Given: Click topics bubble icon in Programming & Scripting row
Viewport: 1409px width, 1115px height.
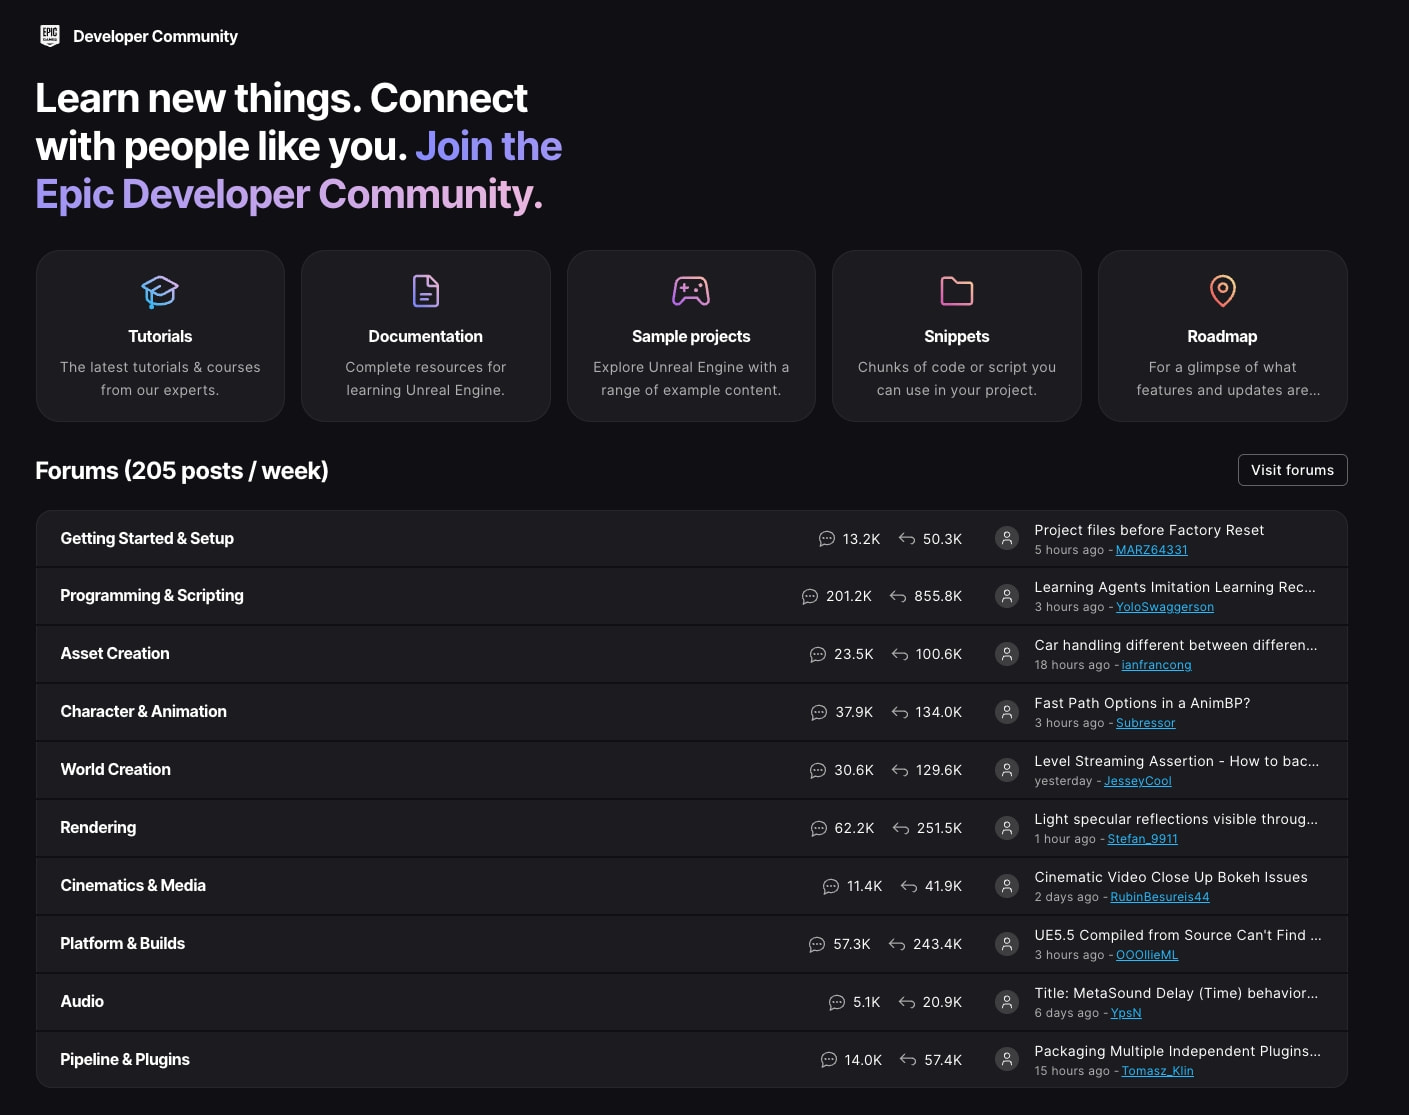Looking at the screenshot, I should [810, 597].
